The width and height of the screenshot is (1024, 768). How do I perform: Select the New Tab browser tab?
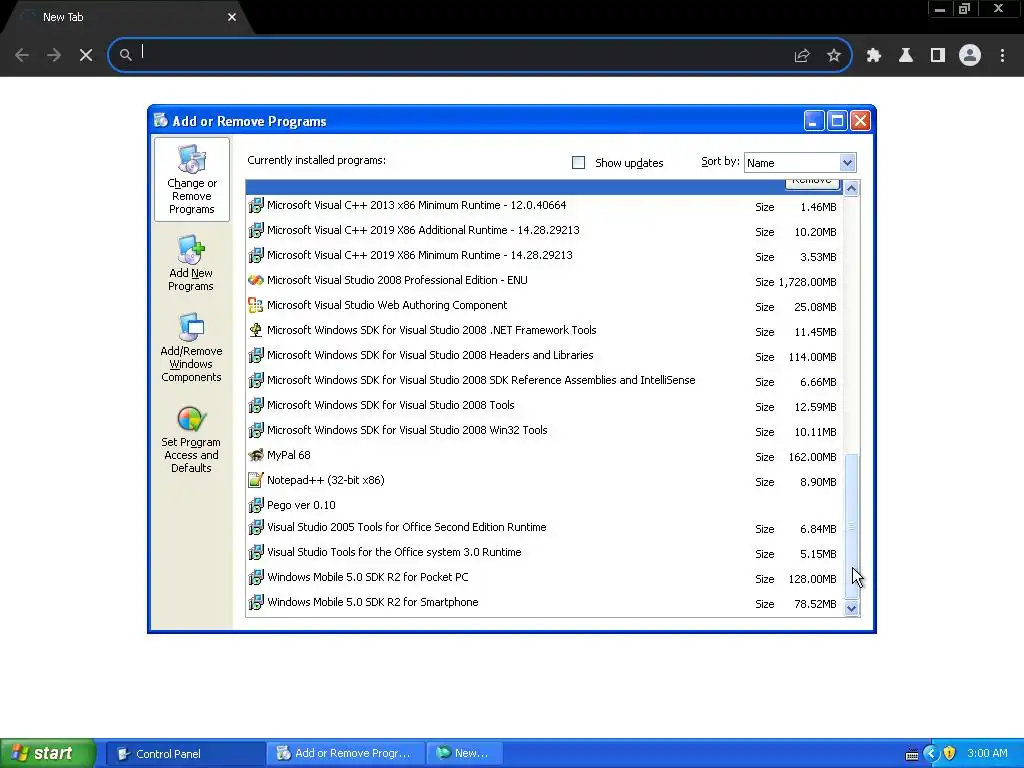pyautogui.click(x=127, y=18)
